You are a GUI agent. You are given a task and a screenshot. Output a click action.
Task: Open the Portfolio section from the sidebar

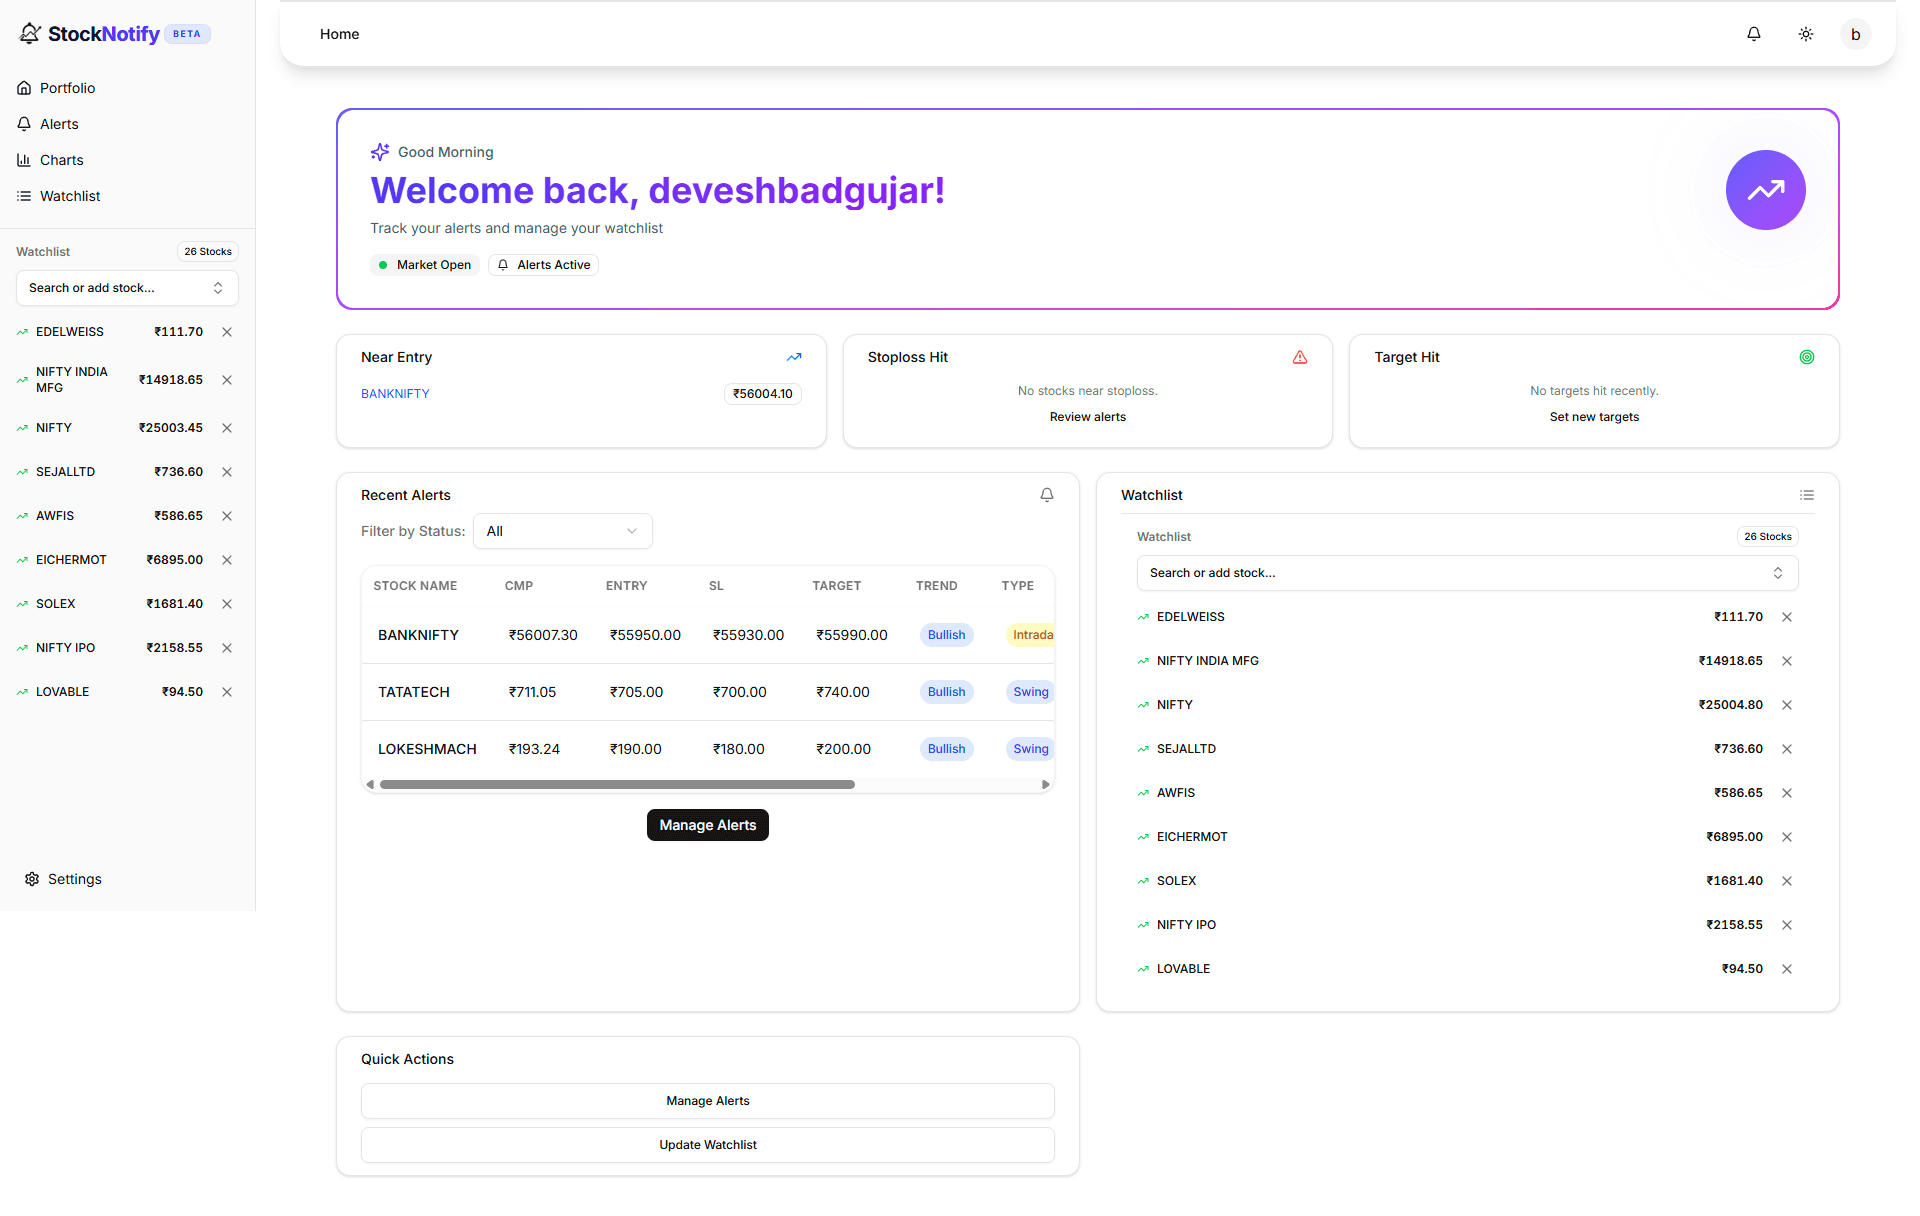[x=66, y=88]
